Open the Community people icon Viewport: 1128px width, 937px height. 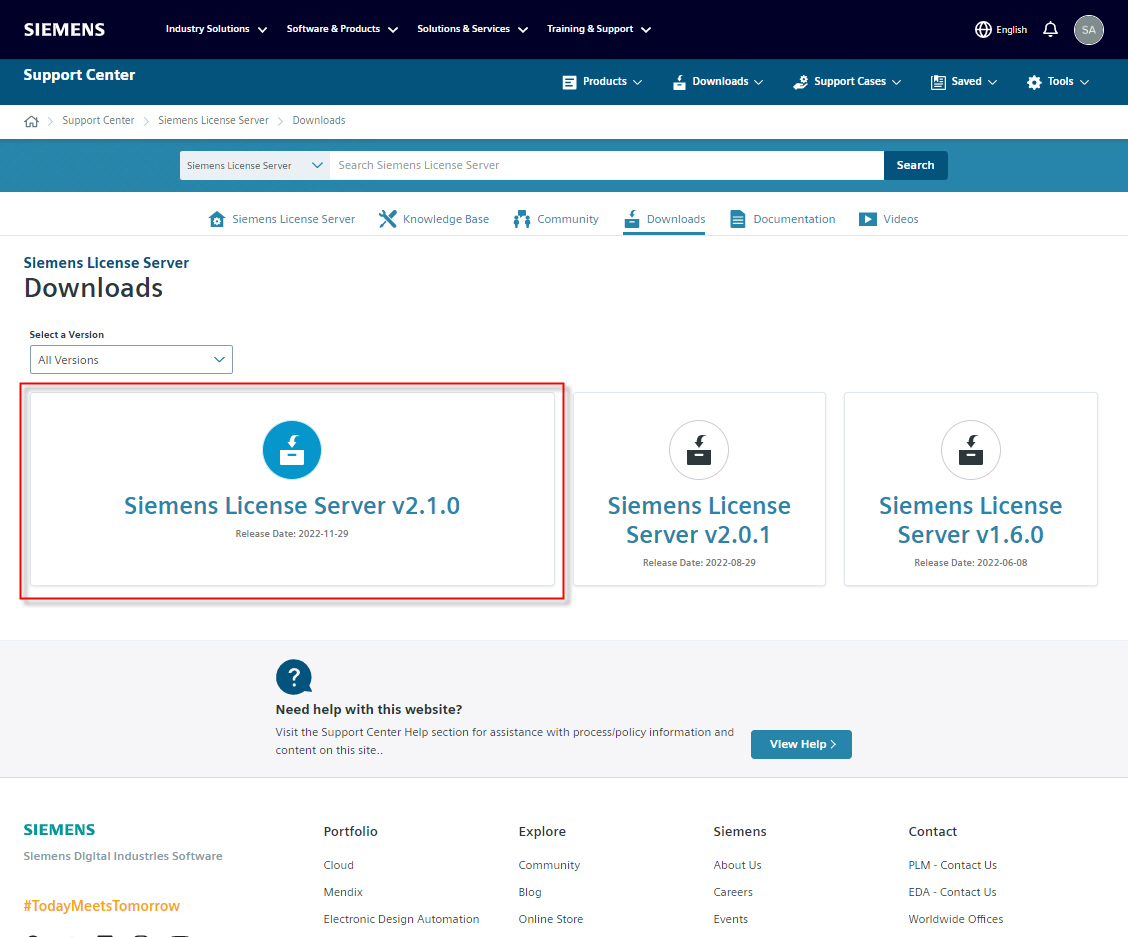(521, 218)
